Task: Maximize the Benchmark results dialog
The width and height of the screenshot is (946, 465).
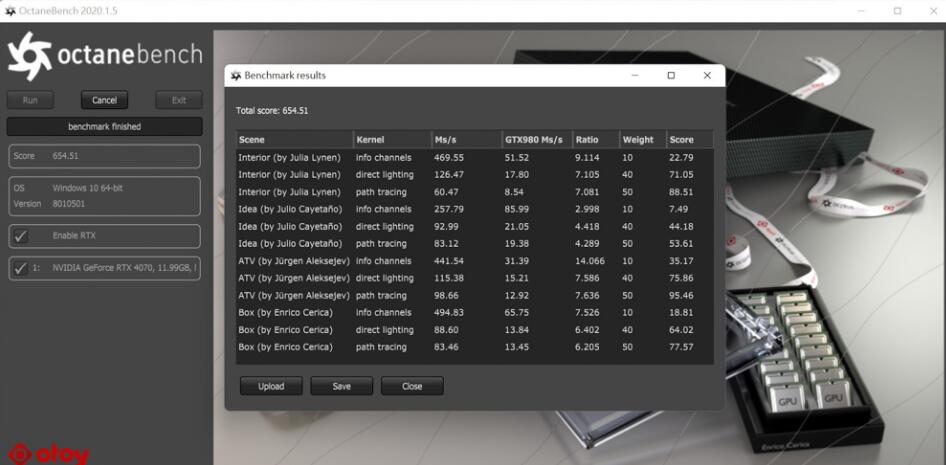Action: (671, 75)
